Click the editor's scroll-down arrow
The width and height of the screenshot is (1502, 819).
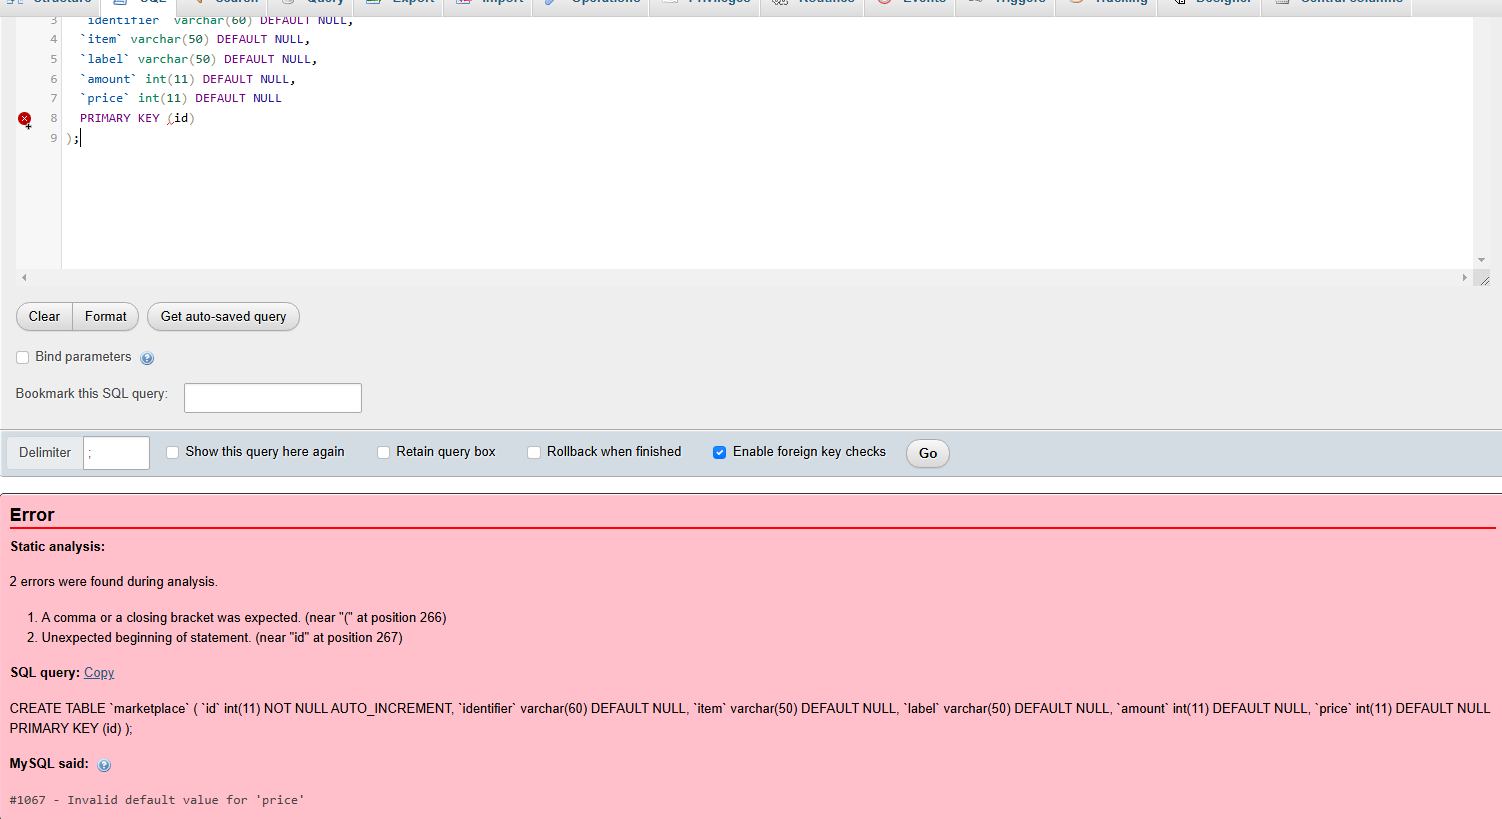click(1481, 260)
